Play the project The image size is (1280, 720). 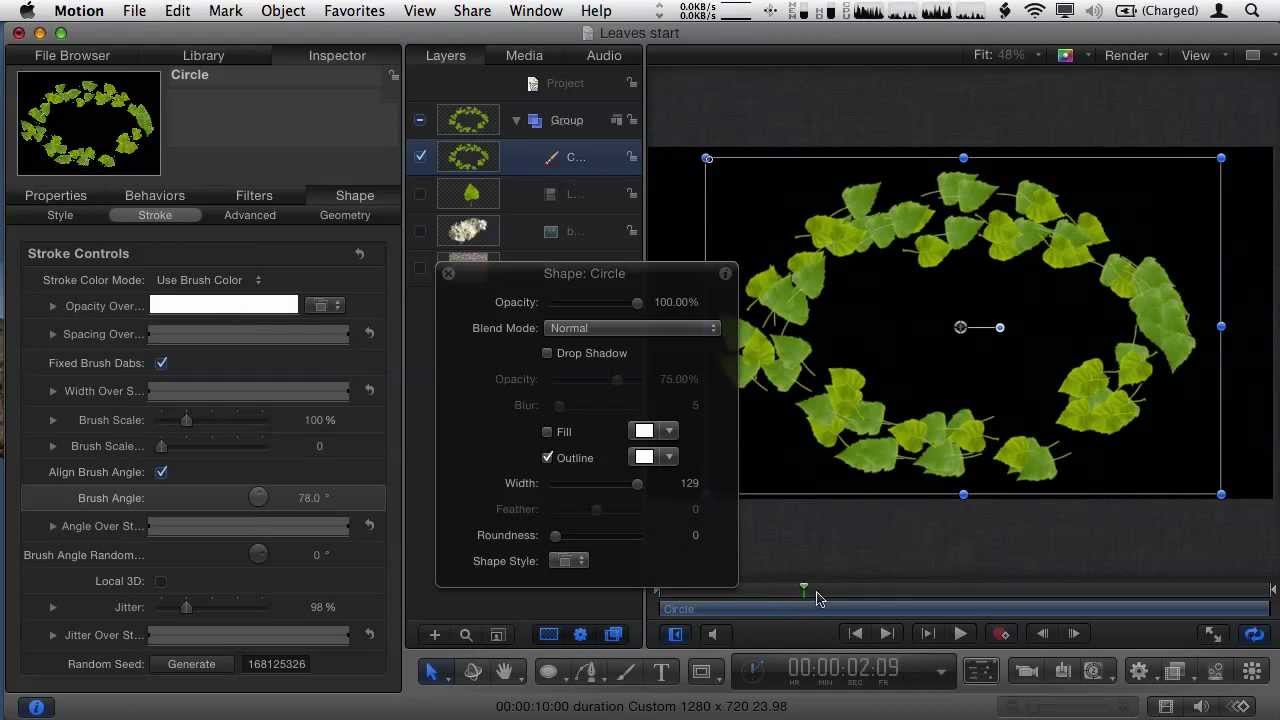(x=960, y=634)
